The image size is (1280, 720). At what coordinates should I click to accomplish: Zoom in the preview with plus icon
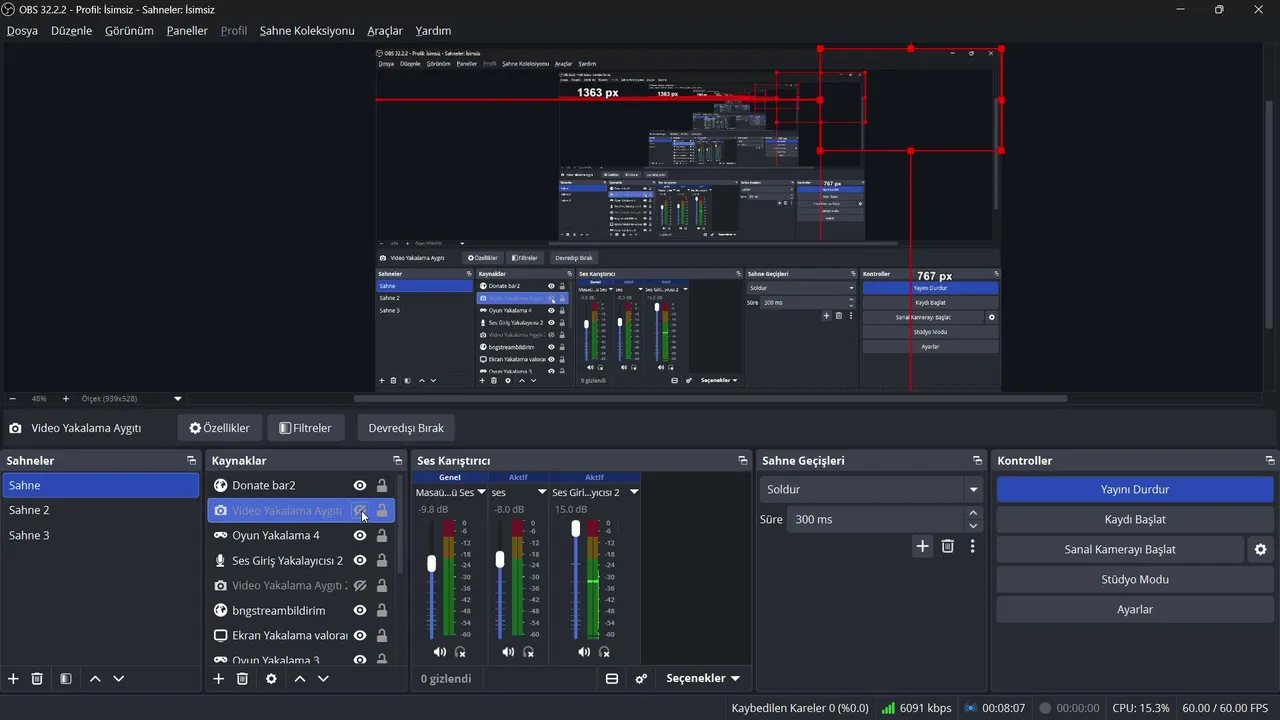66,398
